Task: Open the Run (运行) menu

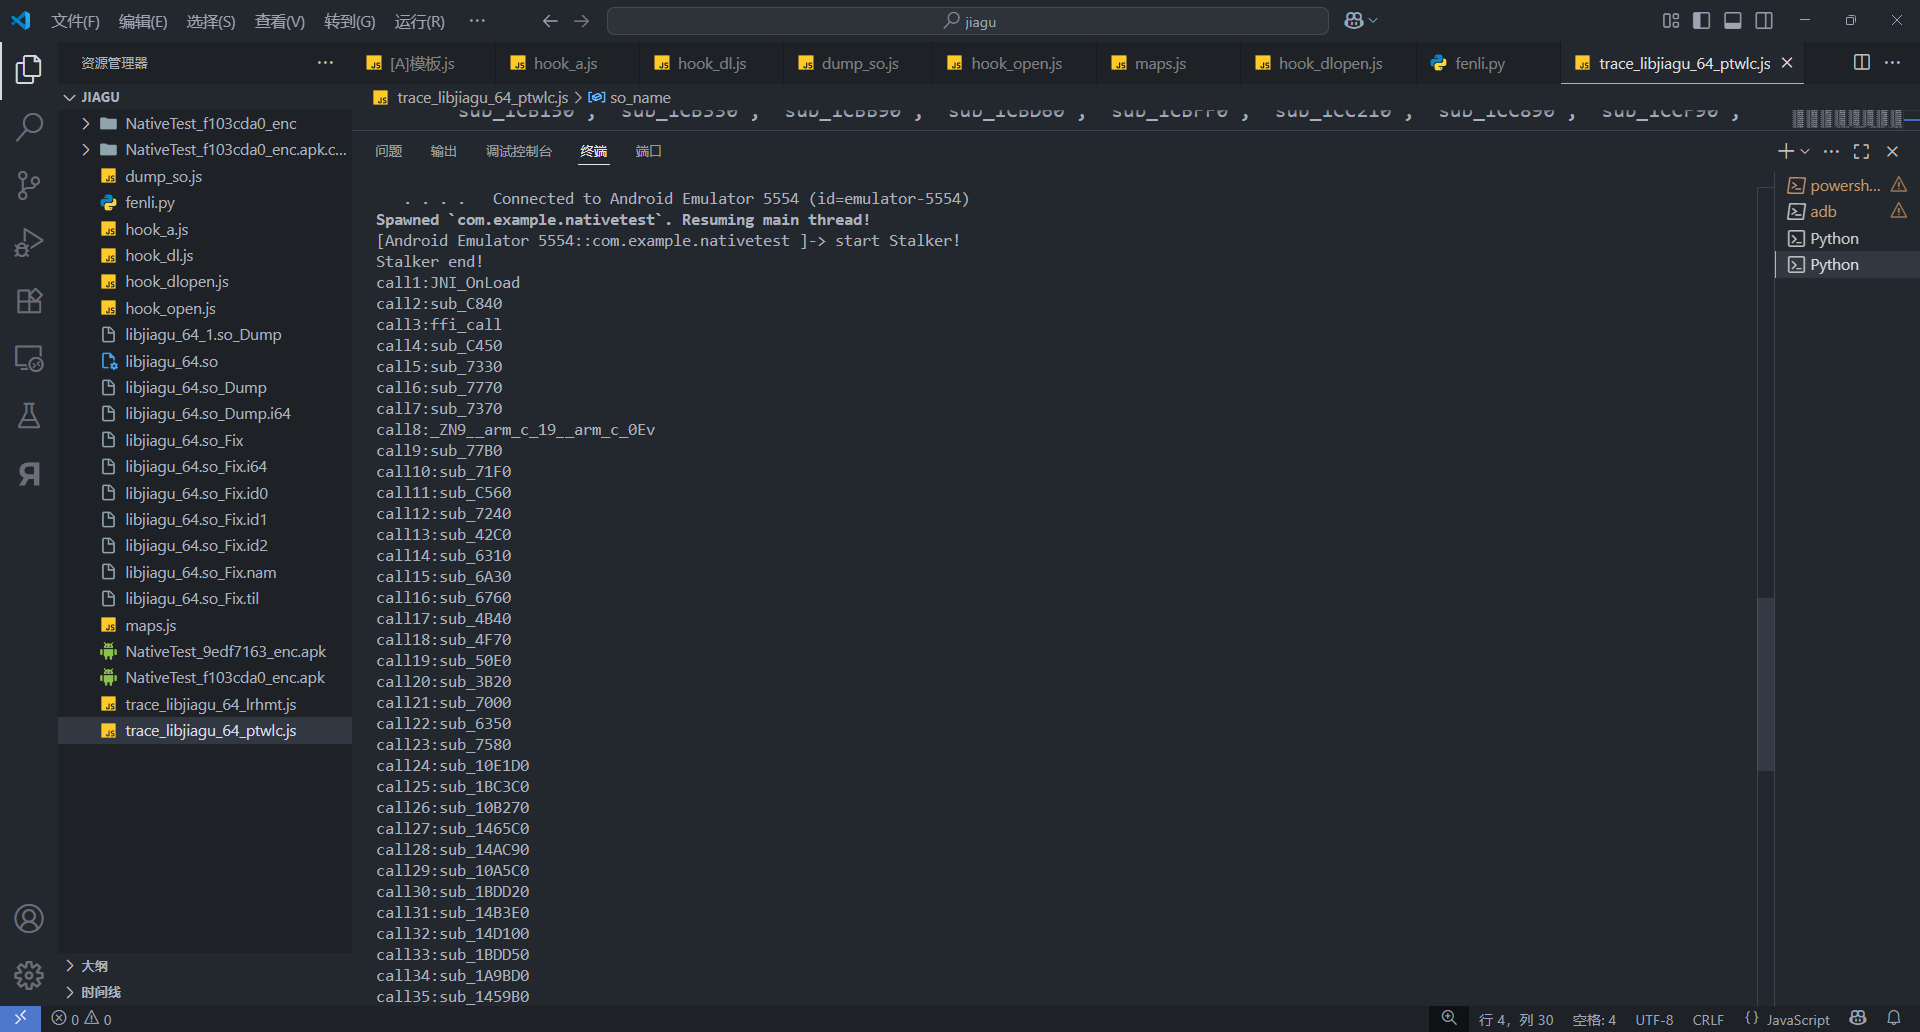Action: click(x=420, y=21)
